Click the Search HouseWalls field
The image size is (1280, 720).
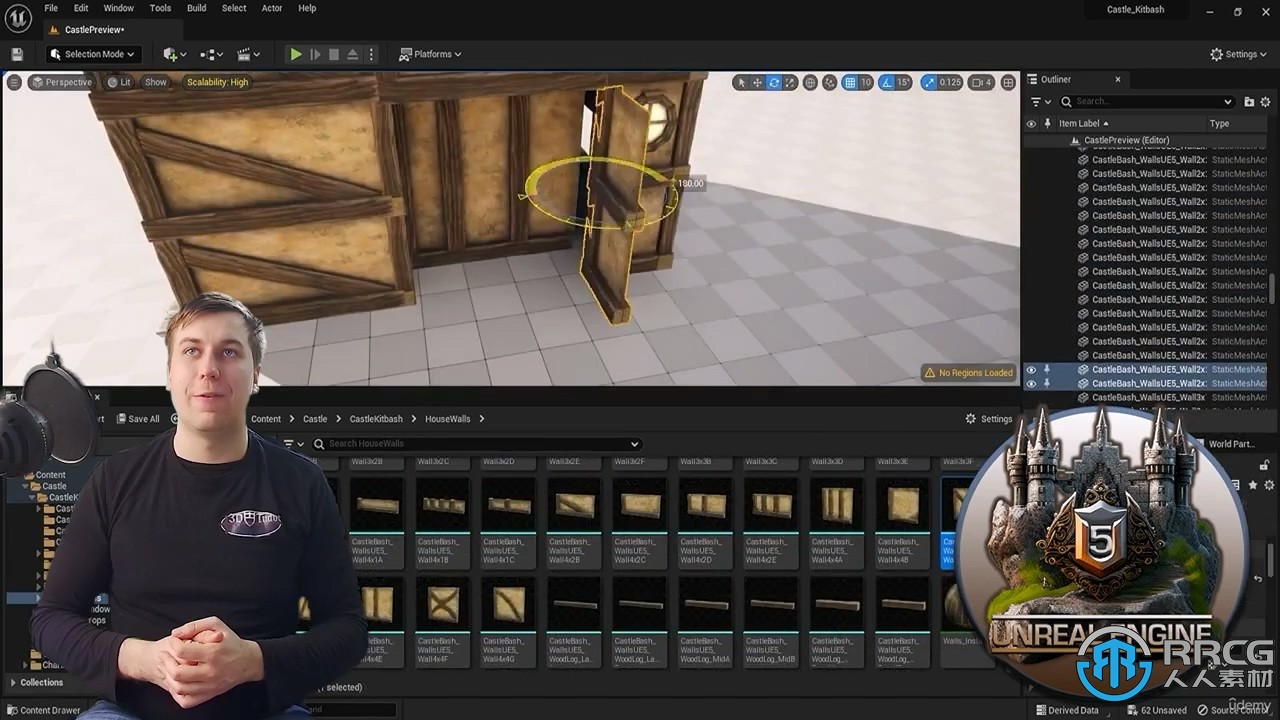pyautogui.click(x=476, y=444)
